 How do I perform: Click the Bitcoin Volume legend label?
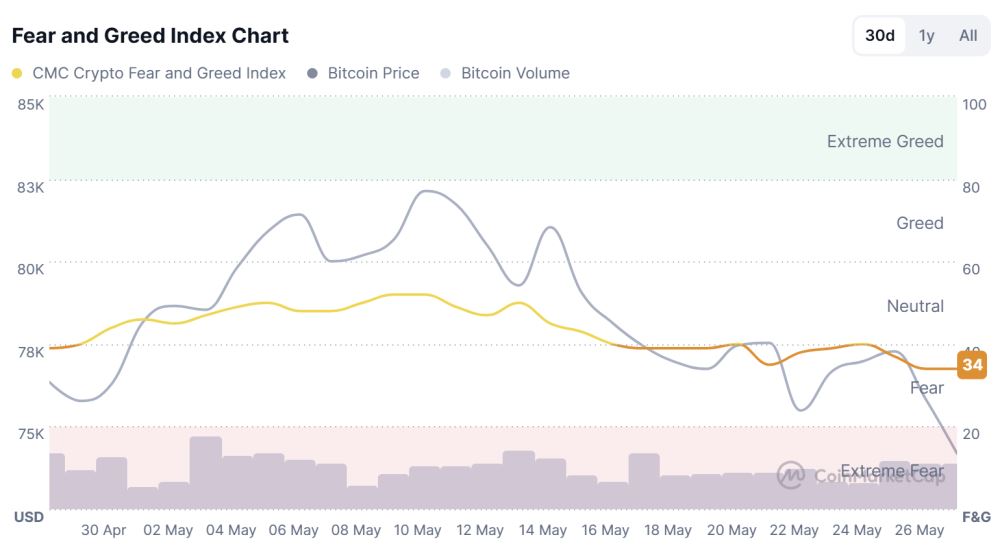[515, 73]
